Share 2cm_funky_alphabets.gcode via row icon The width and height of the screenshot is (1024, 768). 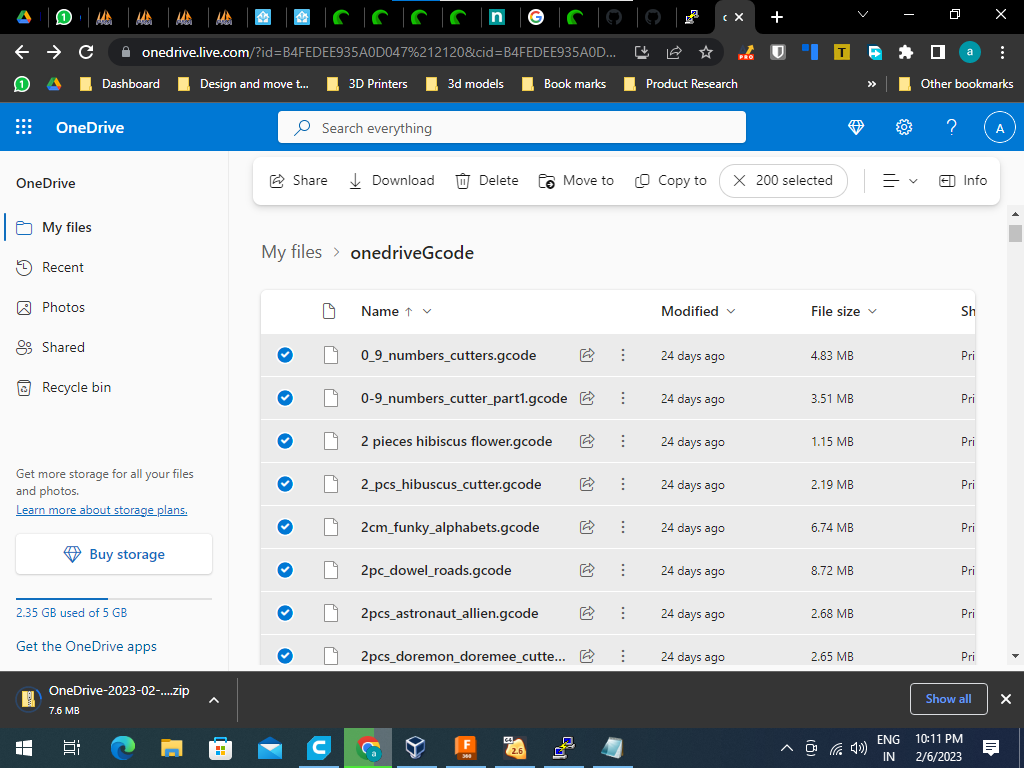pos(587,527)
